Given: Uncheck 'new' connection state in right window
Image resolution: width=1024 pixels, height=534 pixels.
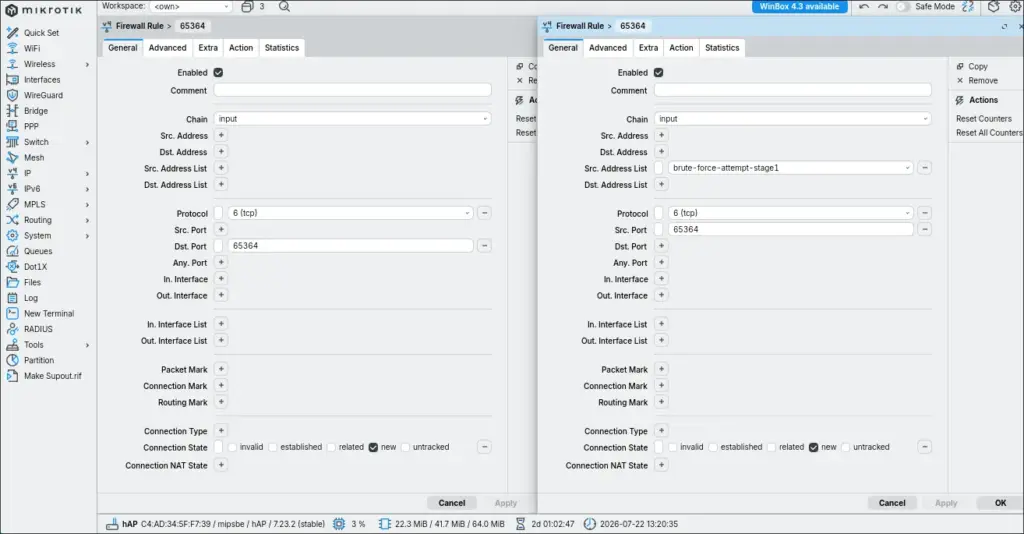Looking at the screenshot, I should click(813, 447).
